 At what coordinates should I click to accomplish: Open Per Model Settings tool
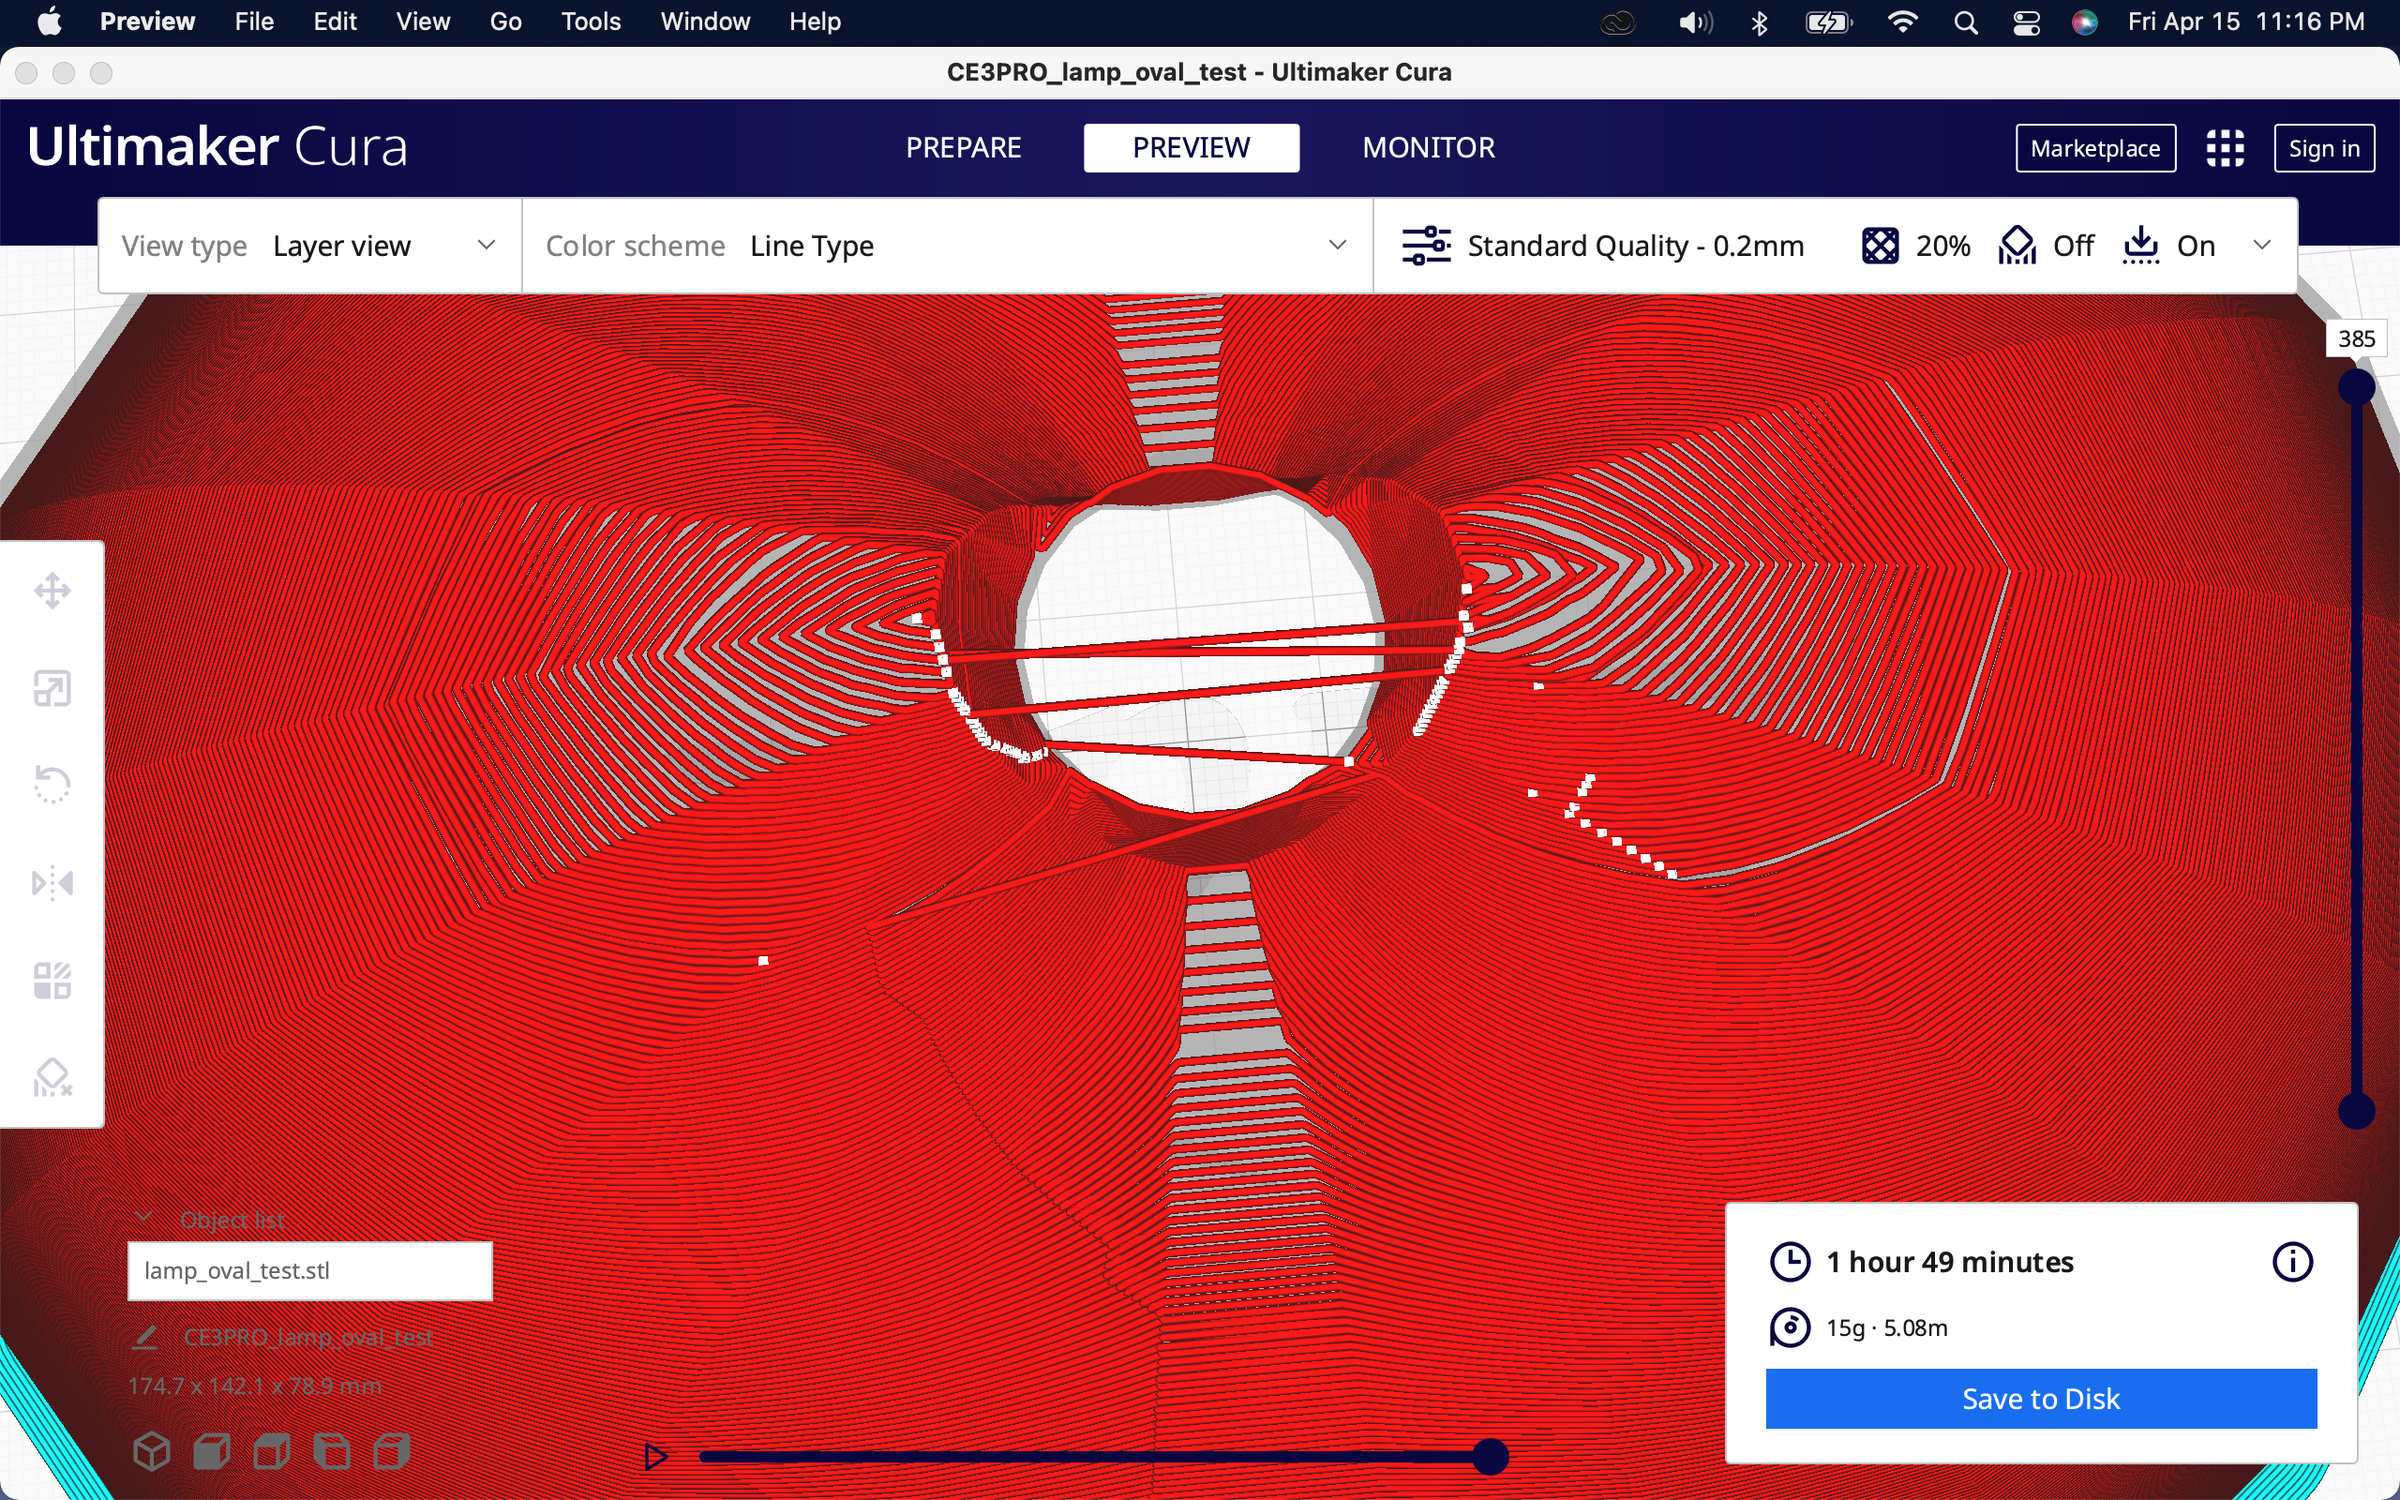[52, 980]
